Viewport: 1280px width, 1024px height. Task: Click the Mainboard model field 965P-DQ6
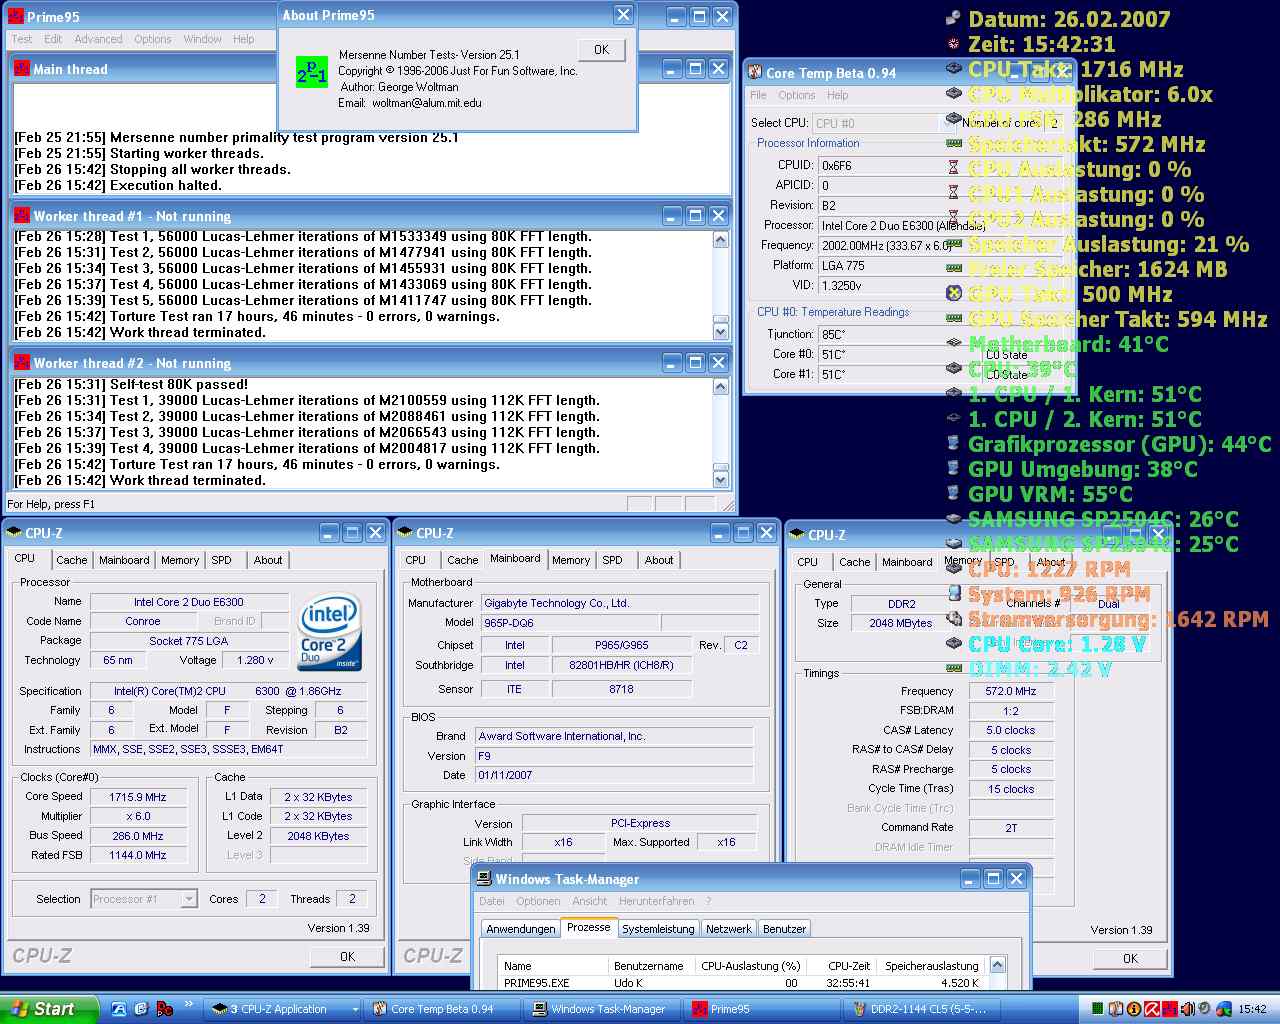coord(570,622)
